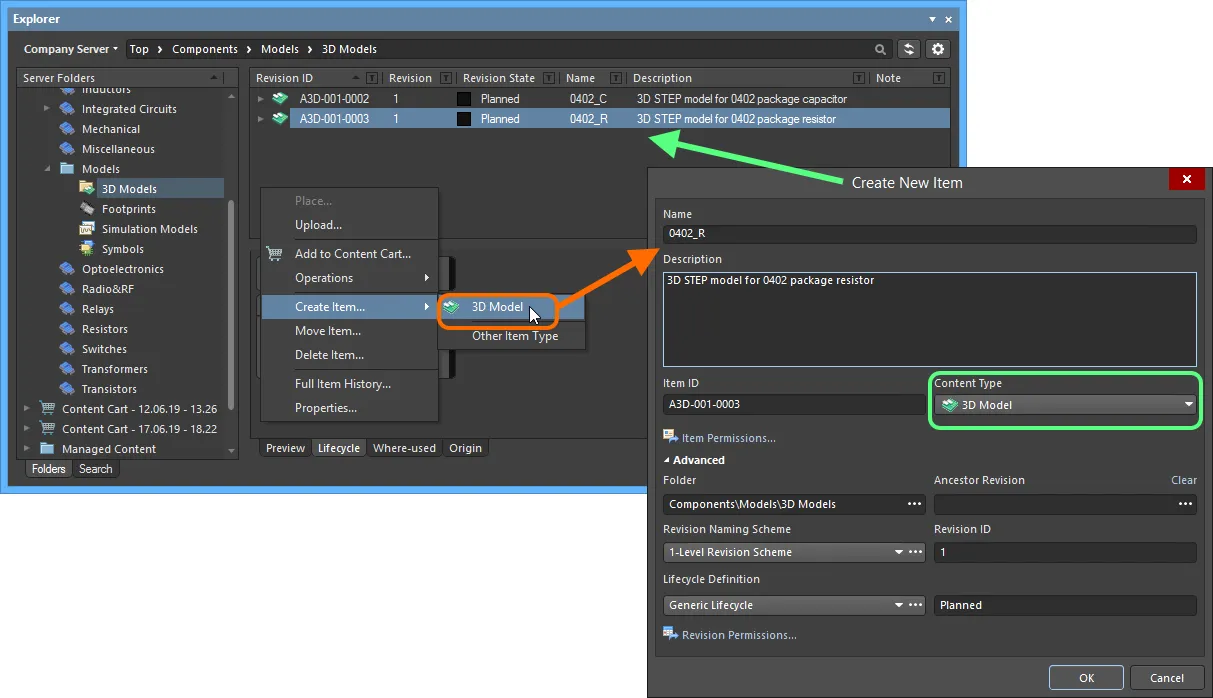Click Cancel in Create New Item dialog

[1167, 678]
